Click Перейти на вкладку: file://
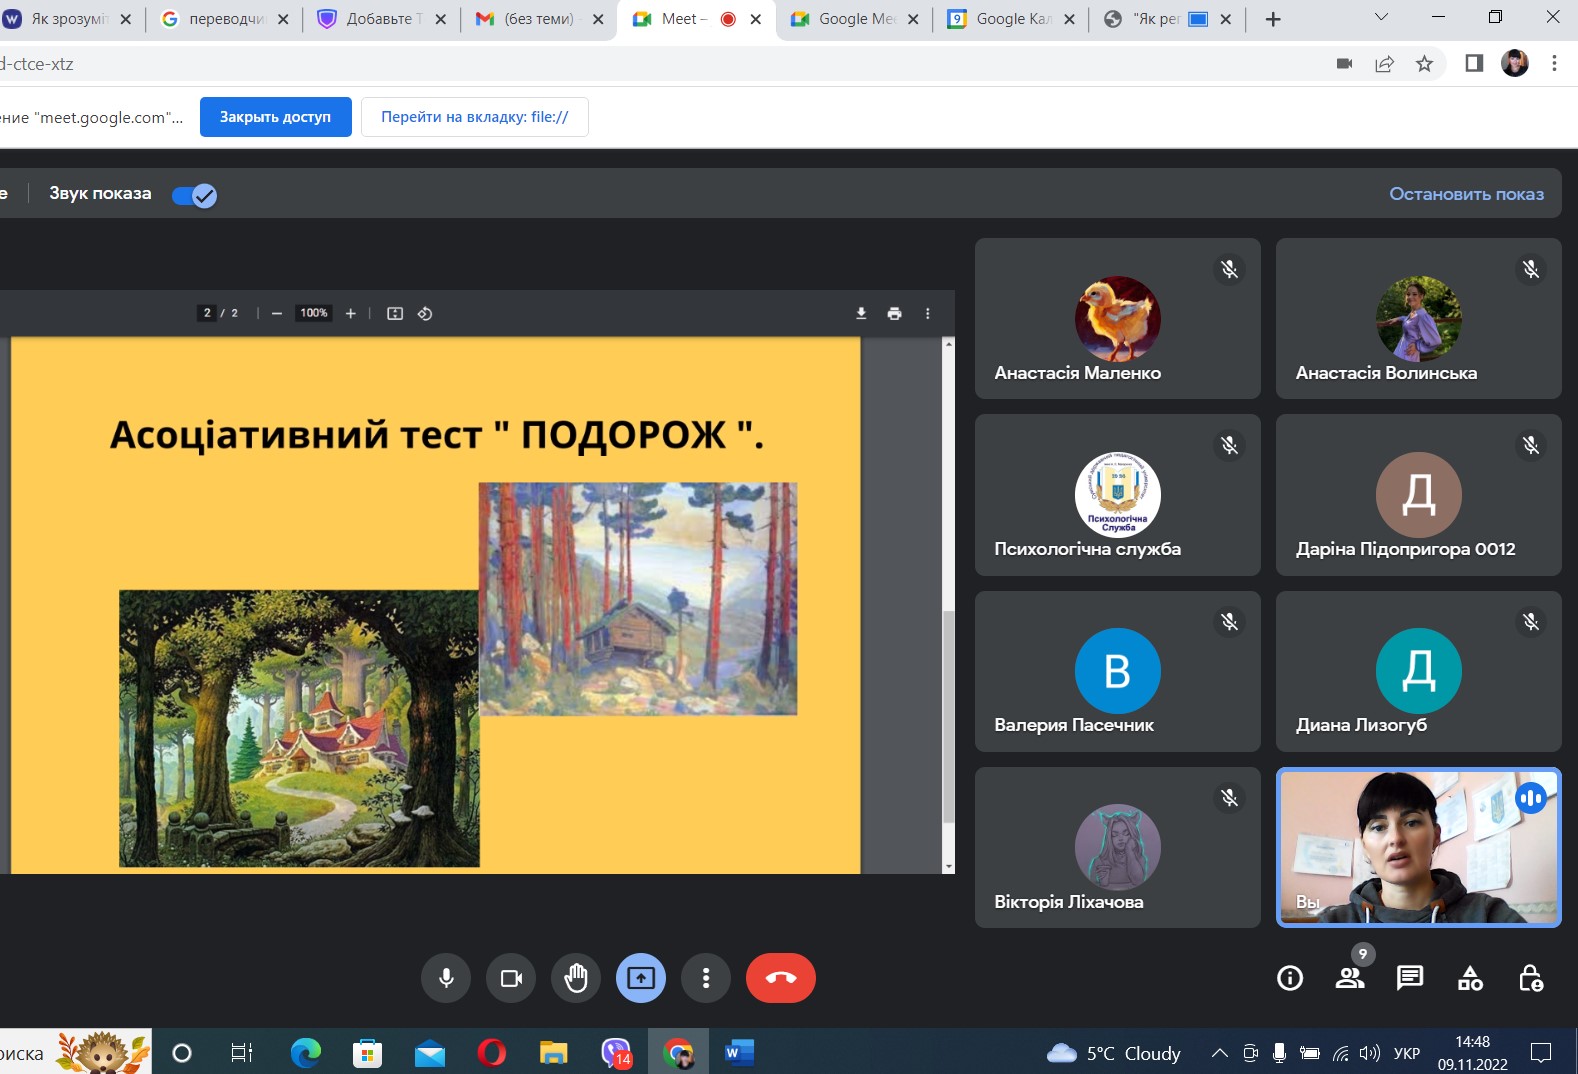Image resolution: width=1578 pixels, height=1074 pixels. [474, 117]
